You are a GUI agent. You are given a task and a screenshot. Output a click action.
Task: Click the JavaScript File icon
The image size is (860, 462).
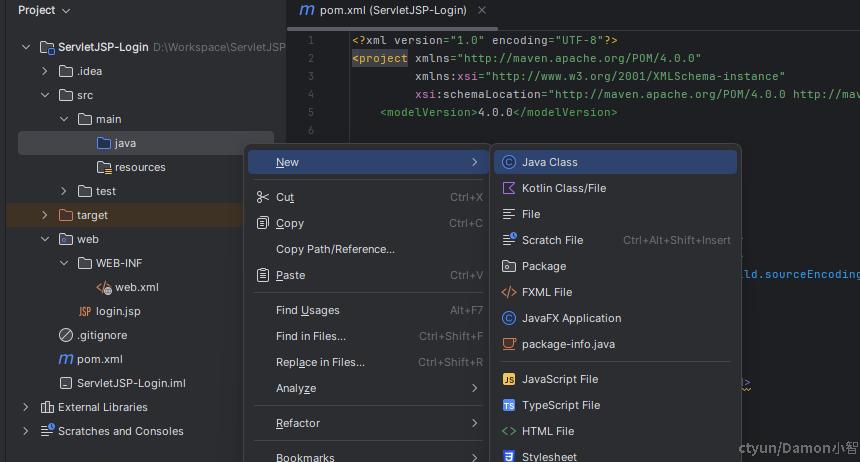pyautogui.click(x=508, y=379)
